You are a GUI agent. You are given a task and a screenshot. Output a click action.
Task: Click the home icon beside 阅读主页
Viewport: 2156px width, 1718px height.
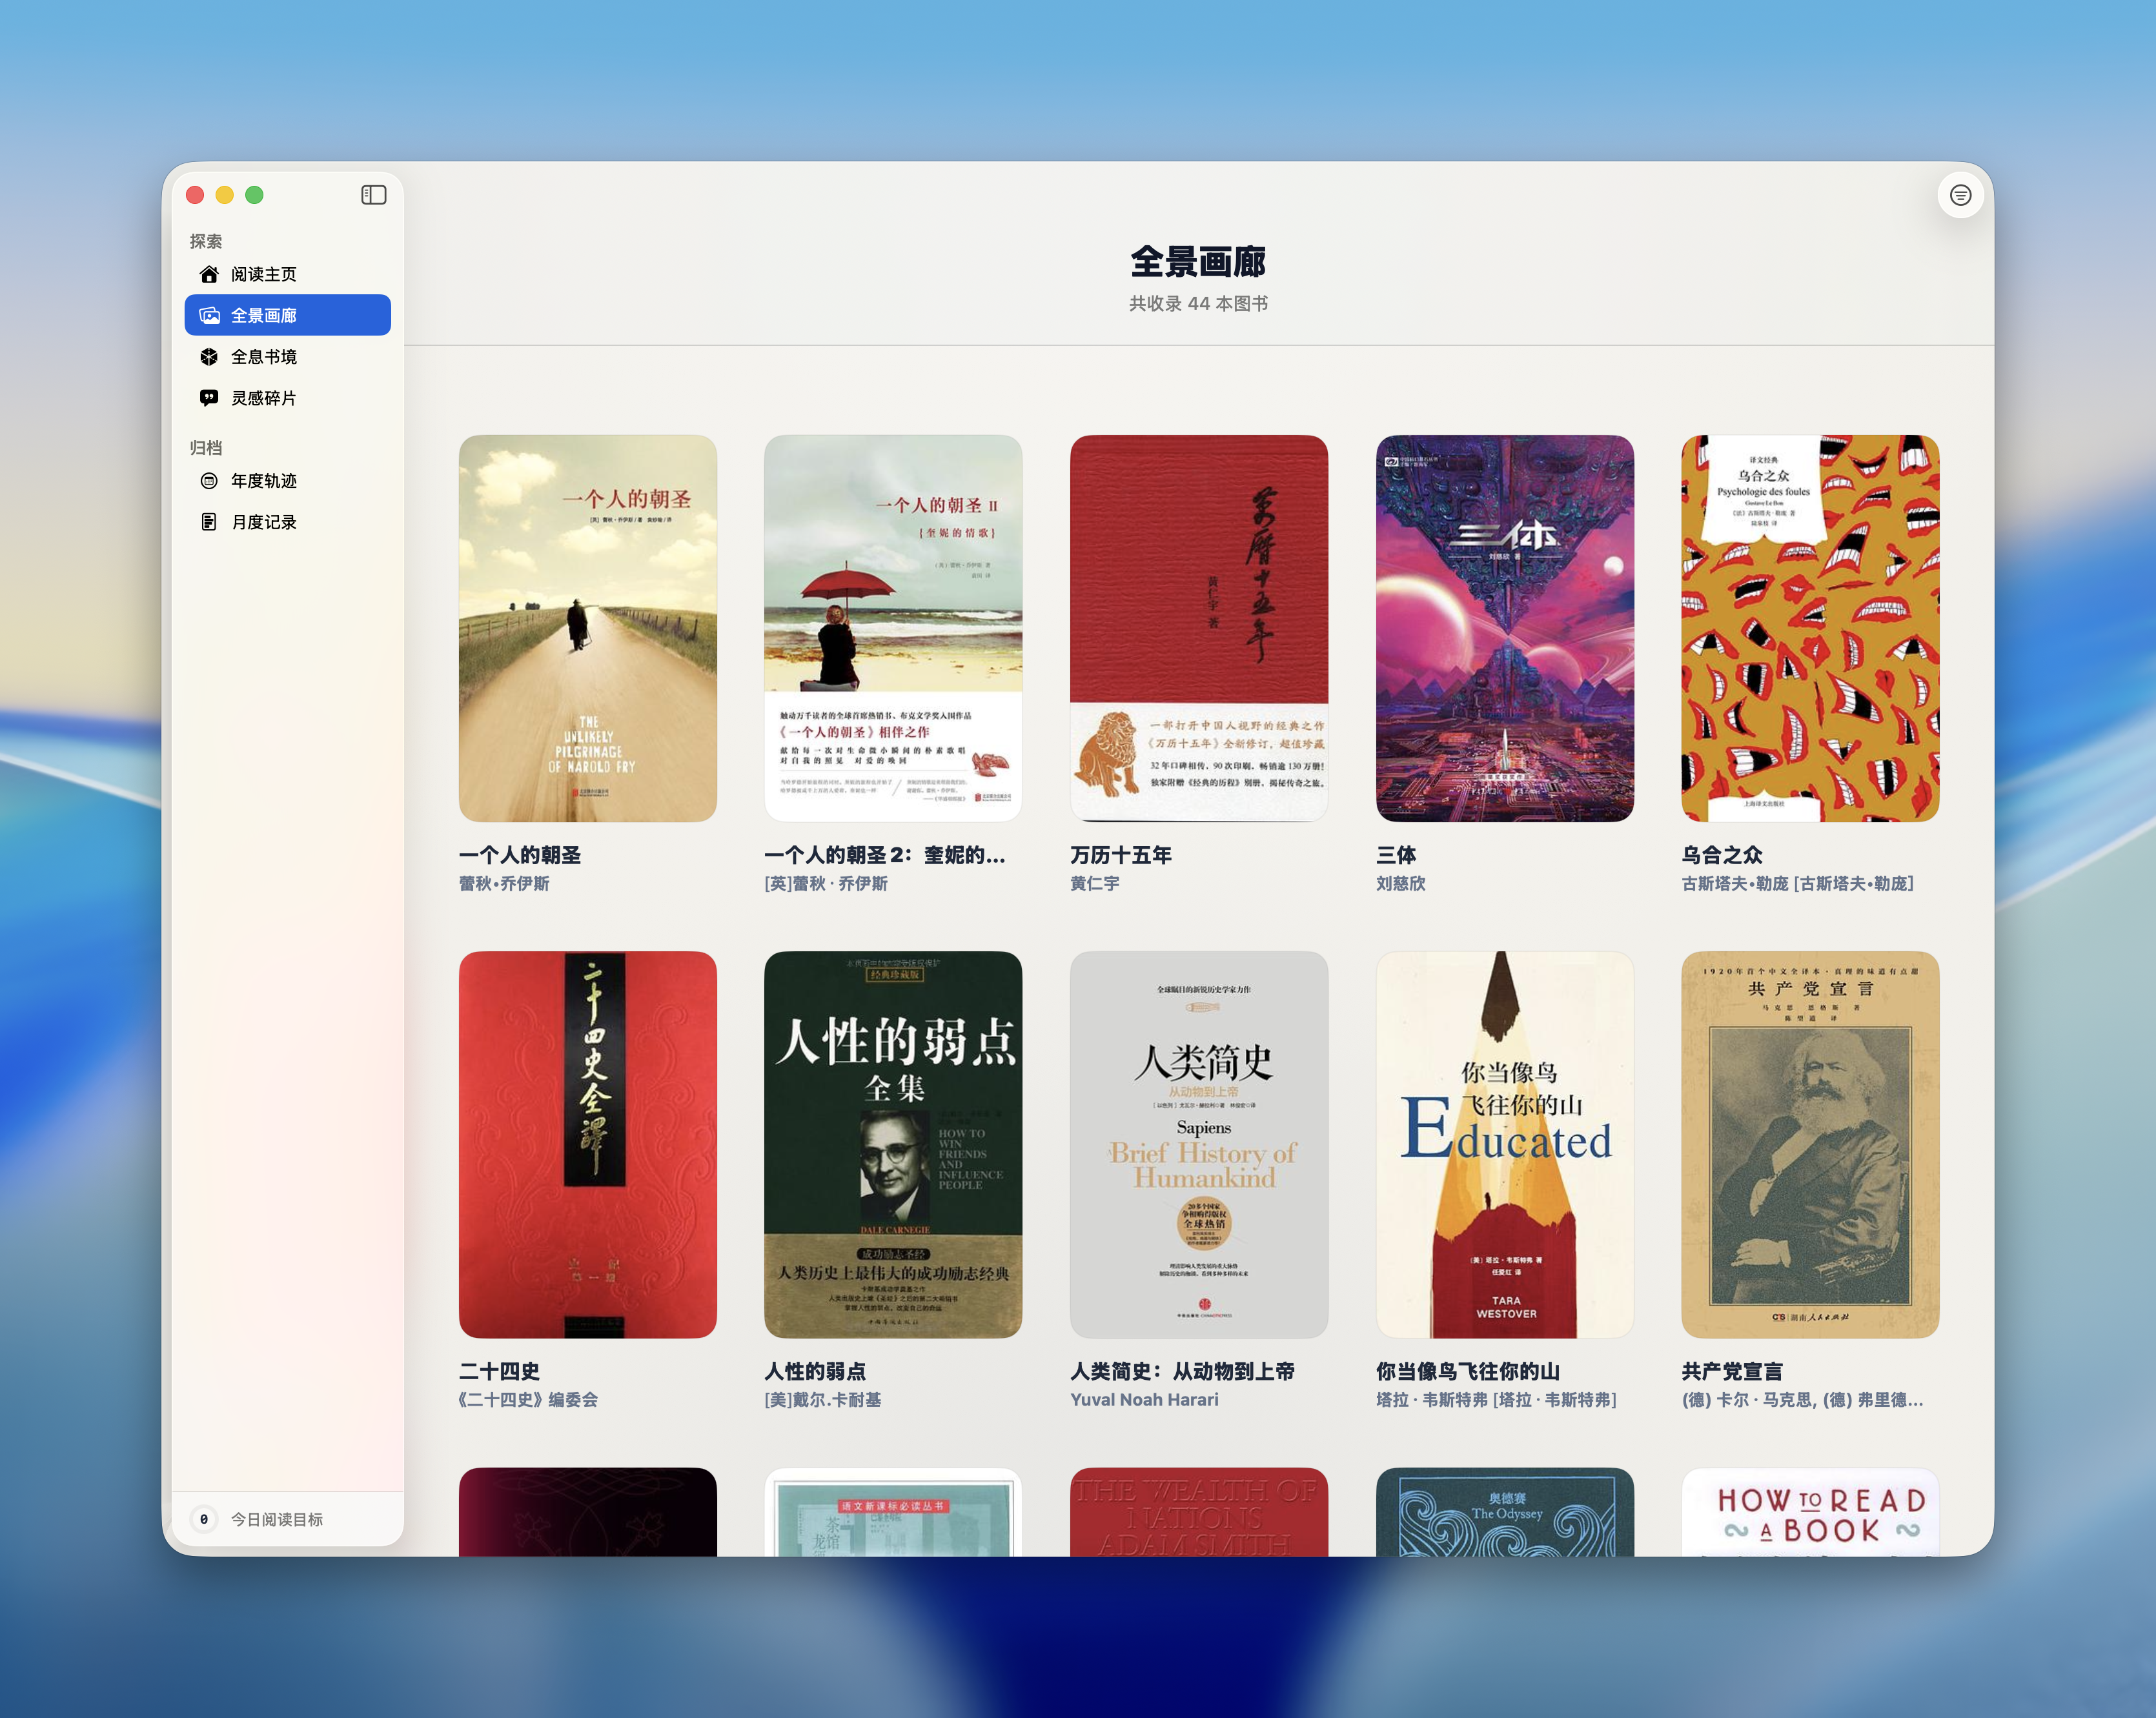coord(209,274)
